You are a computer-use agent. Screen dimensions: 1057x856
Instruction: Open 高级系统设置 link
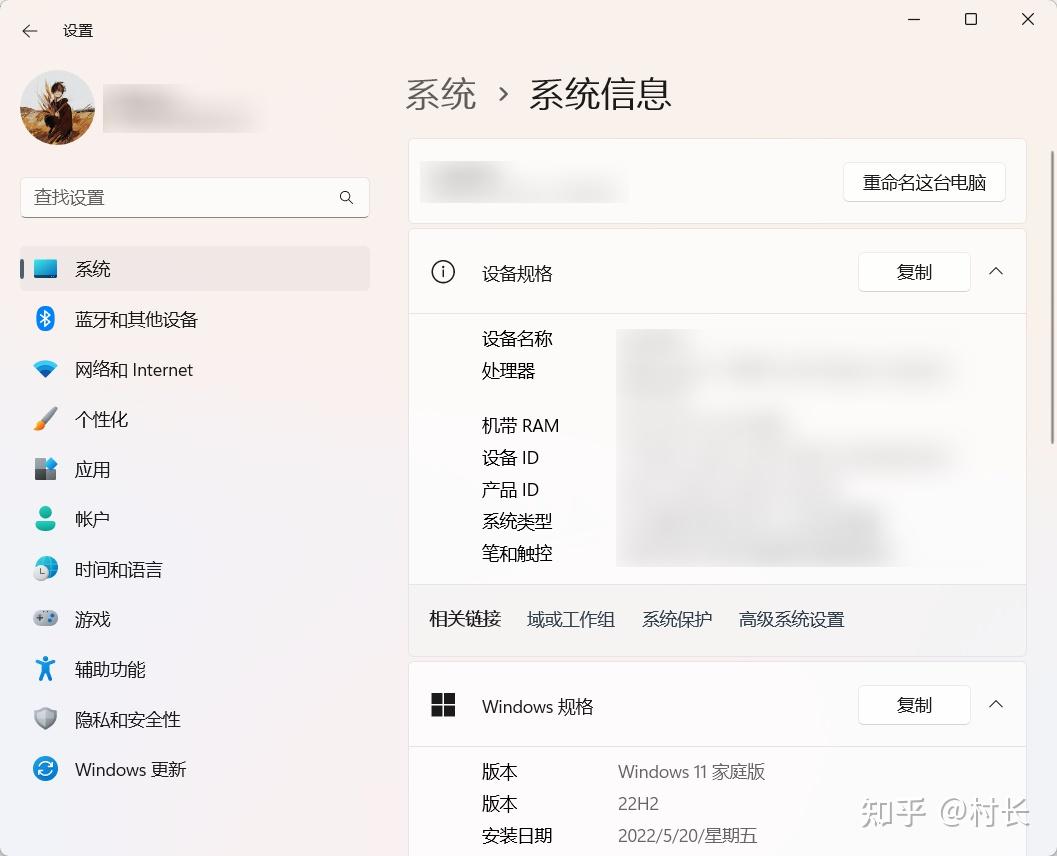click(791, 619)
